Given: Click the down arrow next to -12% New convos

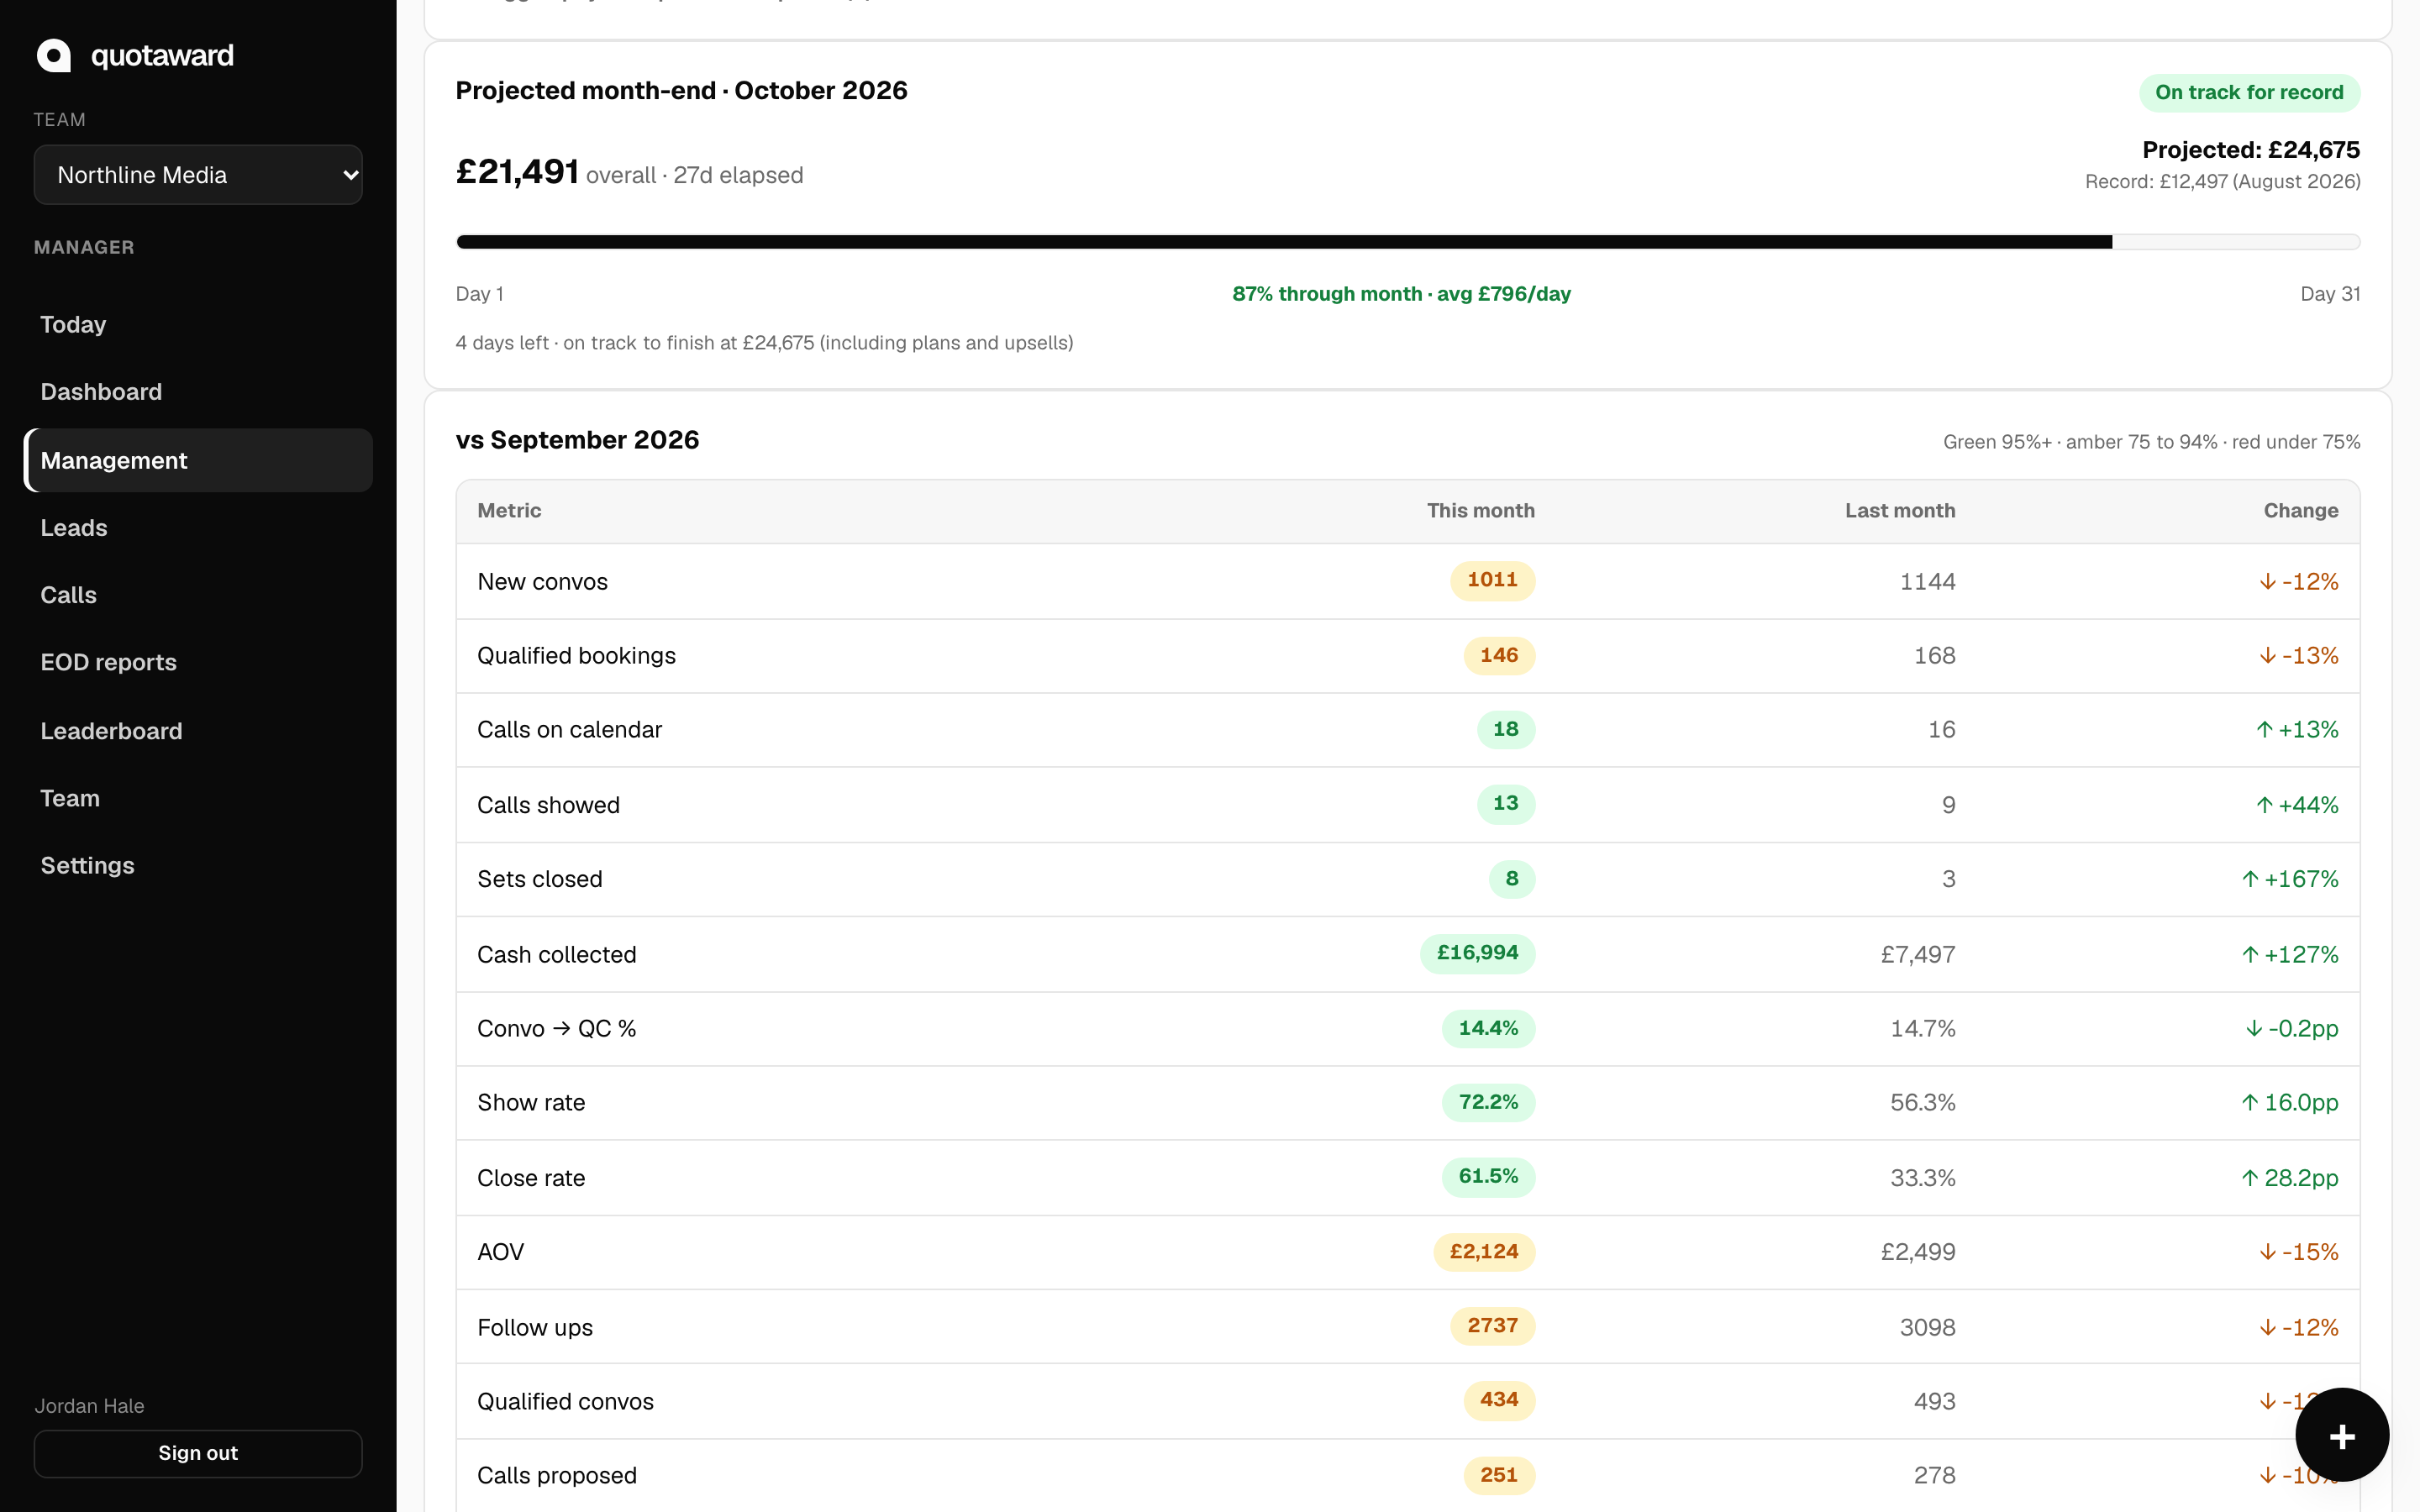Looking at the screenshot, I should pos(2267,582).
